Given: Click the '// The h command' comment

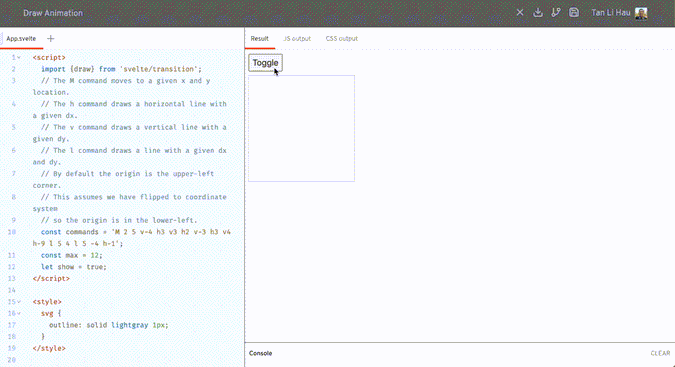Looking at the screenshot, I should 130,109.
